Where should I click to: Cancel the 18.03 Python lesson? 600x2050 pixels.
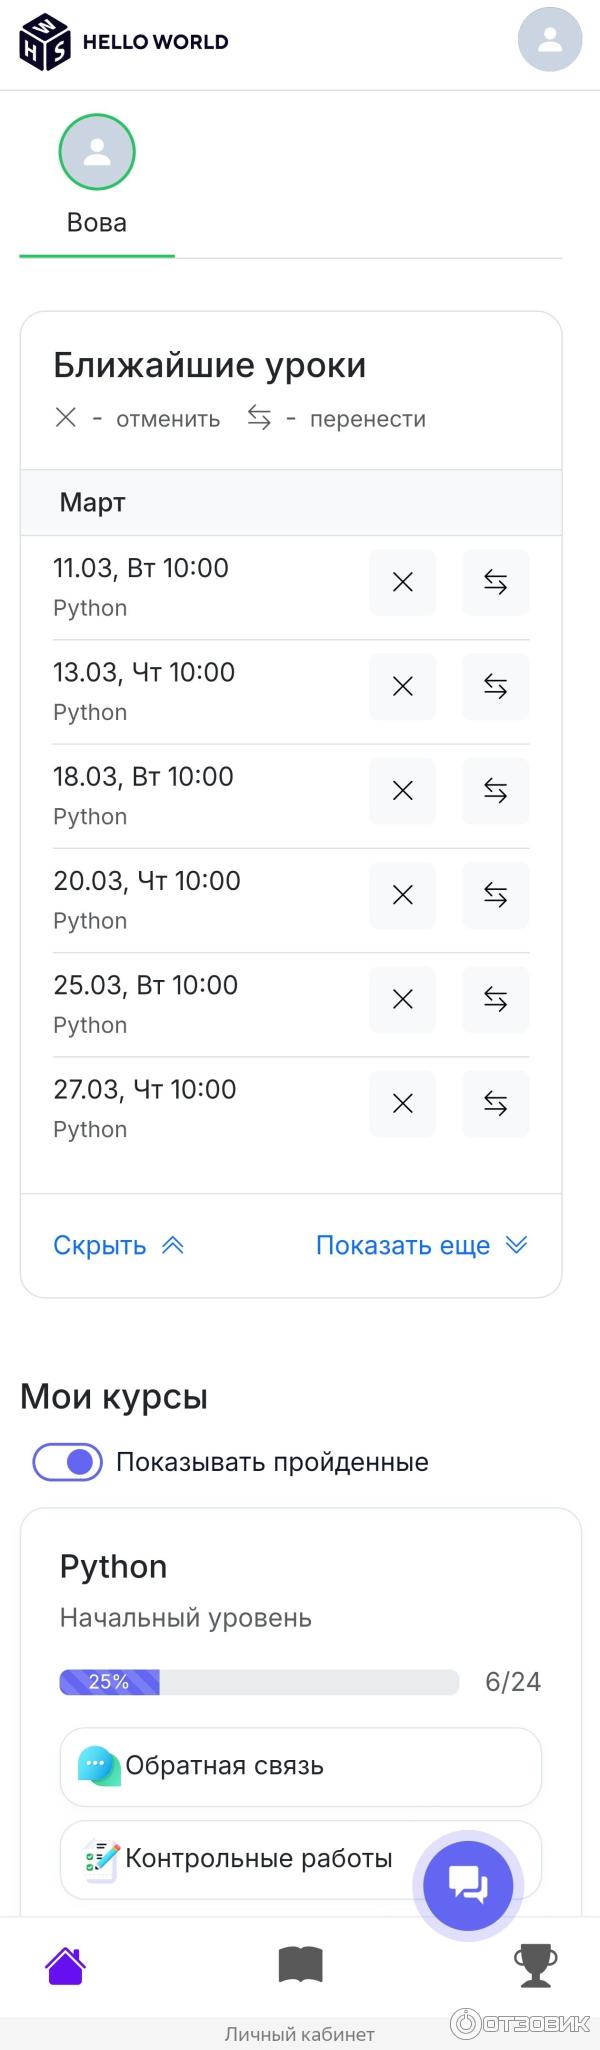click(402, 791)
